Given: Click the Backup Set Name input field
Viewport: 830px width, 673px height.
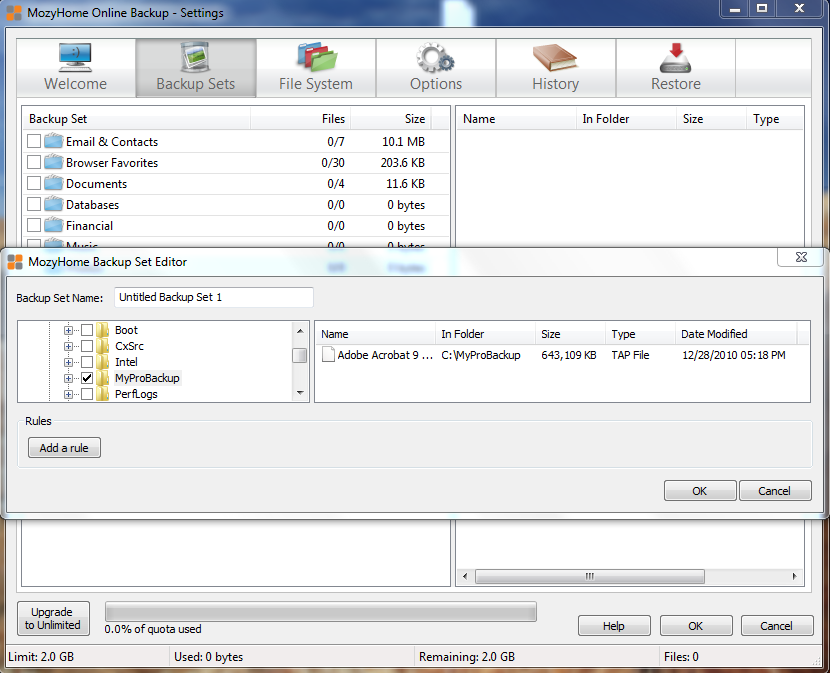Looking at the screenshot, I should tap(214, 297).
